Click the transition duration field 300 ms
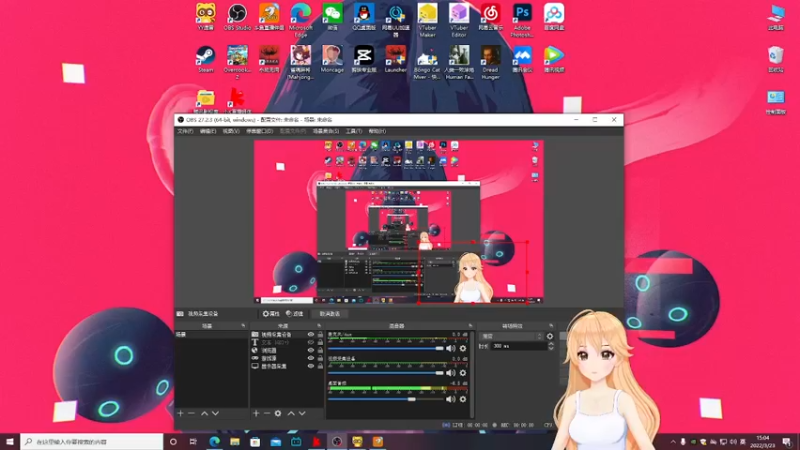 pos(518,346)
